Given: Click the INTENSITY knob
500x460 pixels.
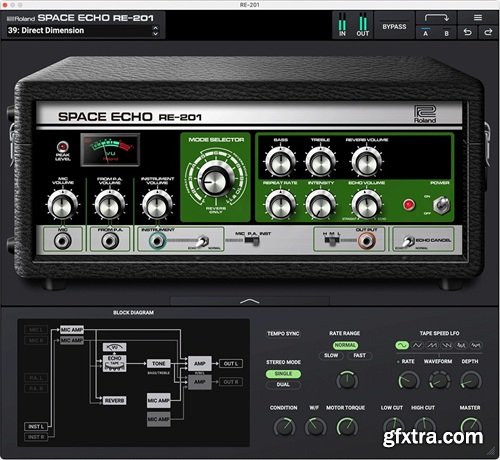Looking at the screenshot, I should coord(320,205).
